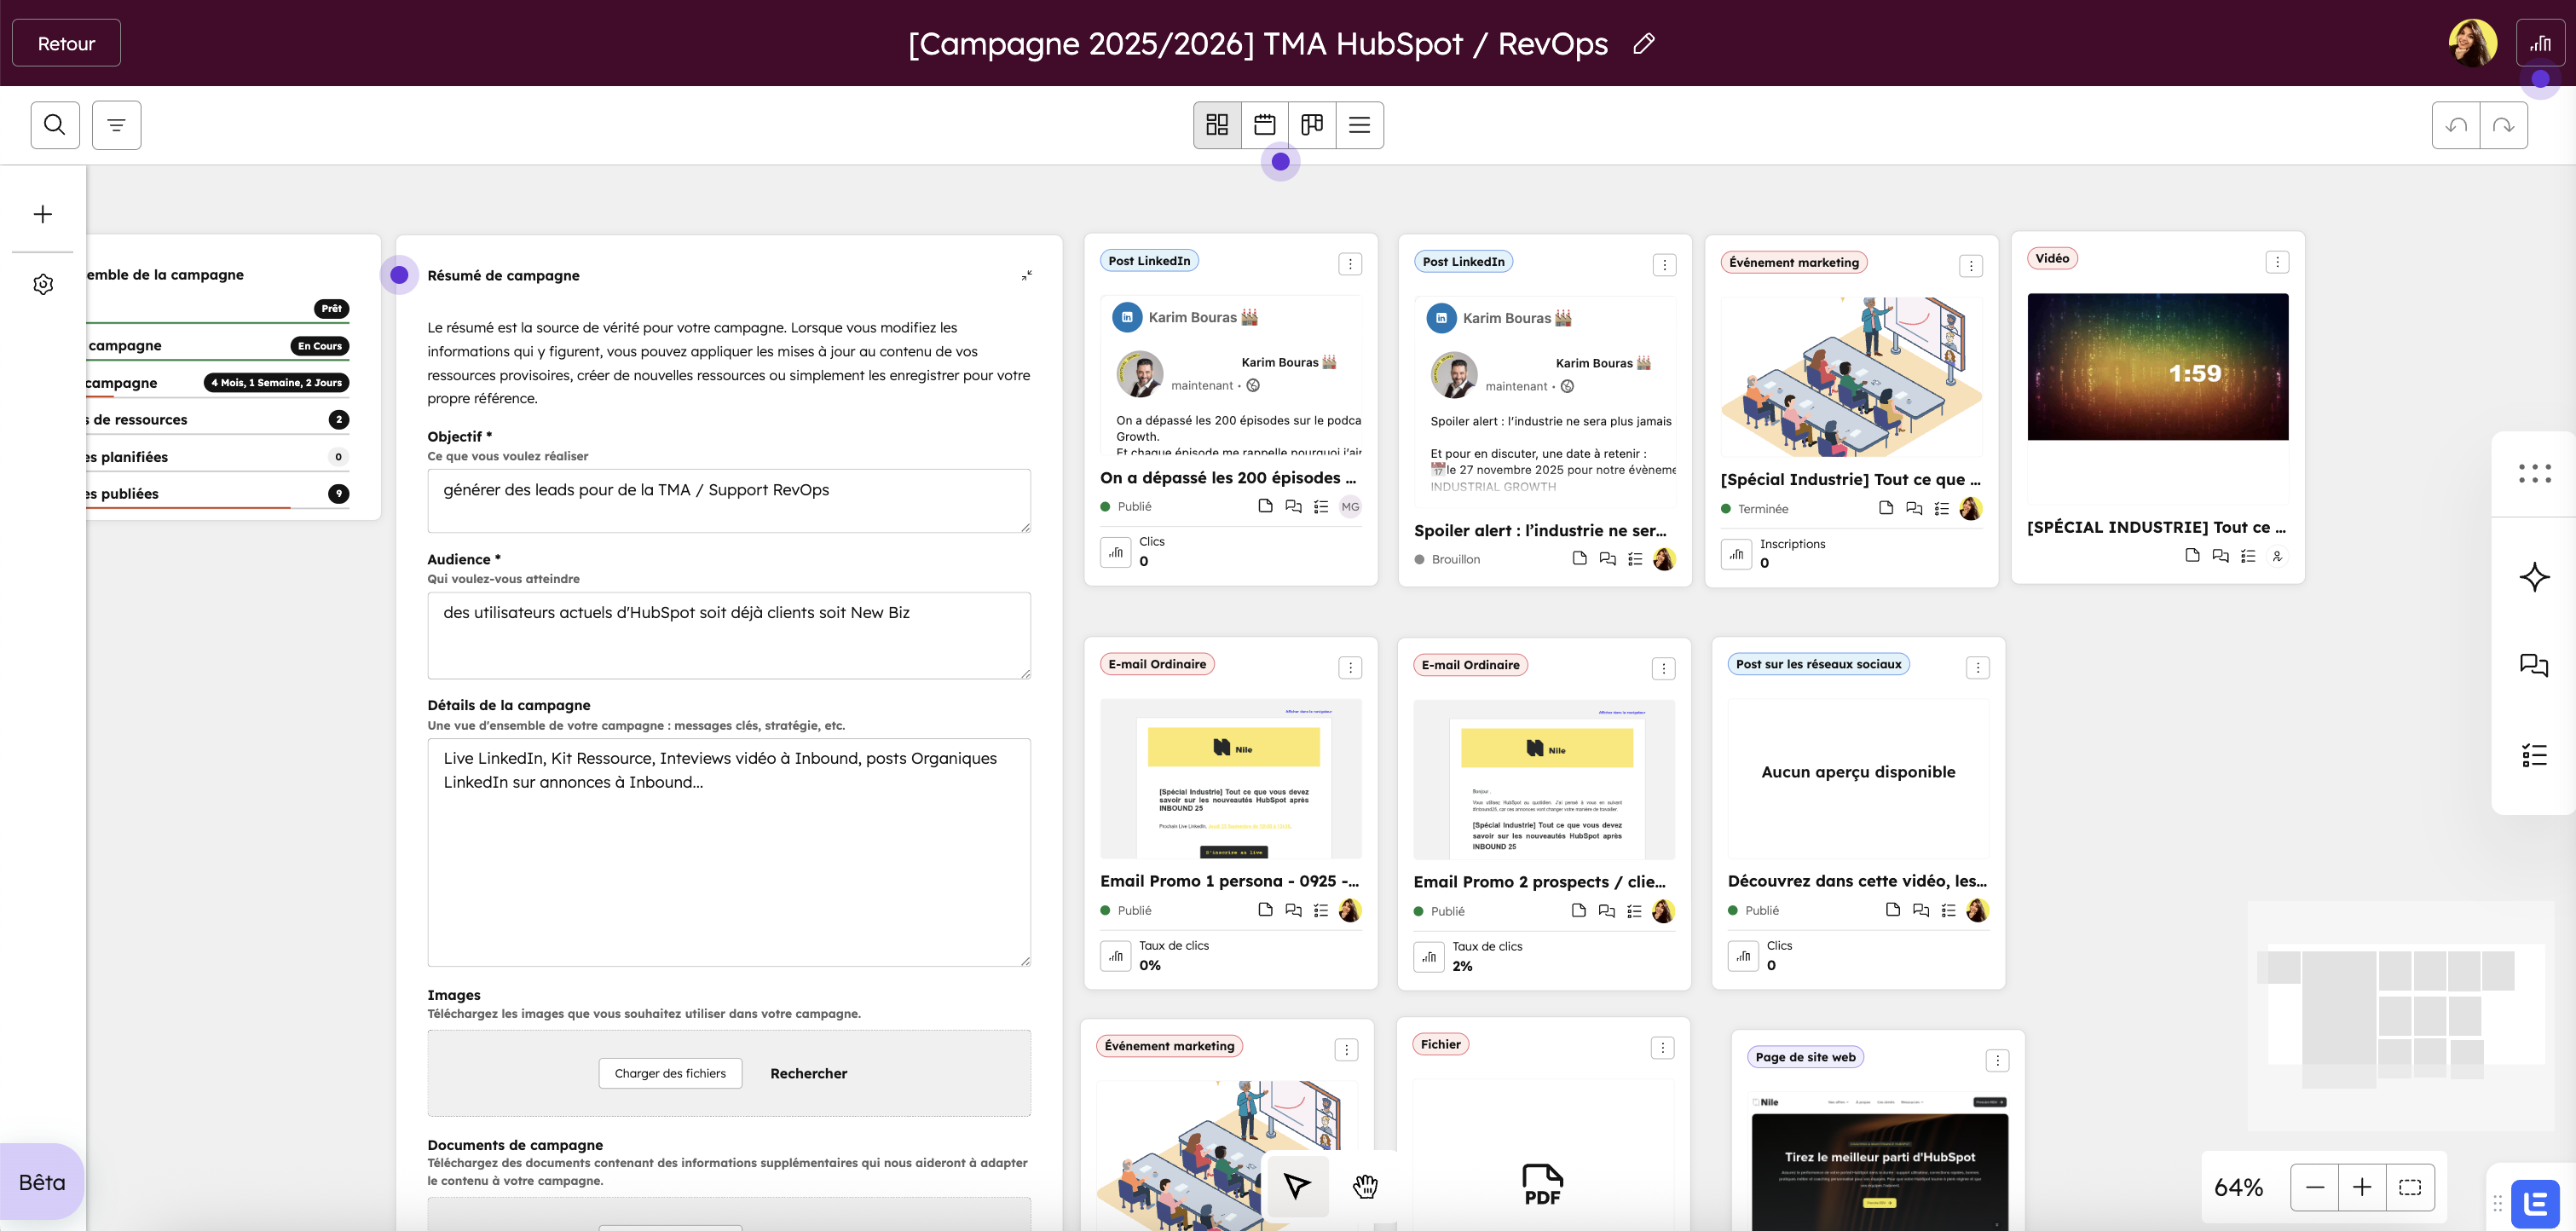Image resolution: width=2576 pixels, height=1231 pixels.
Task: Open the comments panel icon
Action: click(x=2534, y=665)
